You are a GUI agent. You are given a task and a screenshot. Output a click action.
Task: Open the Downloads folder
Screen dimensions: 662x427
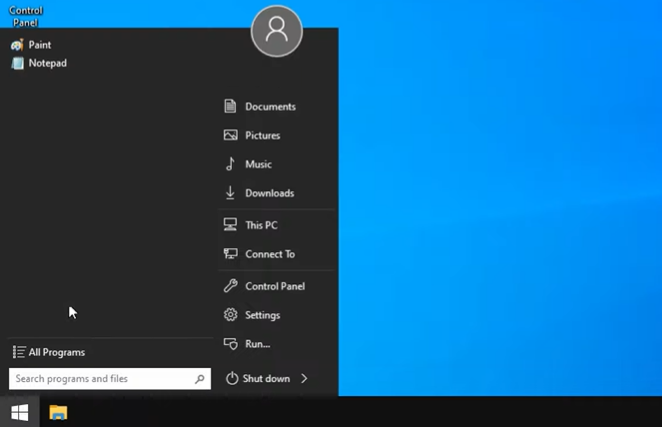pyautogui.click(x=259, y=193)
